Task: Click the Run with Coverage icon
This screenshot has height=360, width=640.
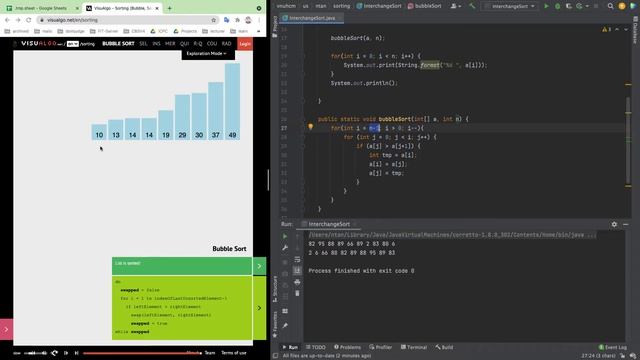Action: tap(569, 6)
